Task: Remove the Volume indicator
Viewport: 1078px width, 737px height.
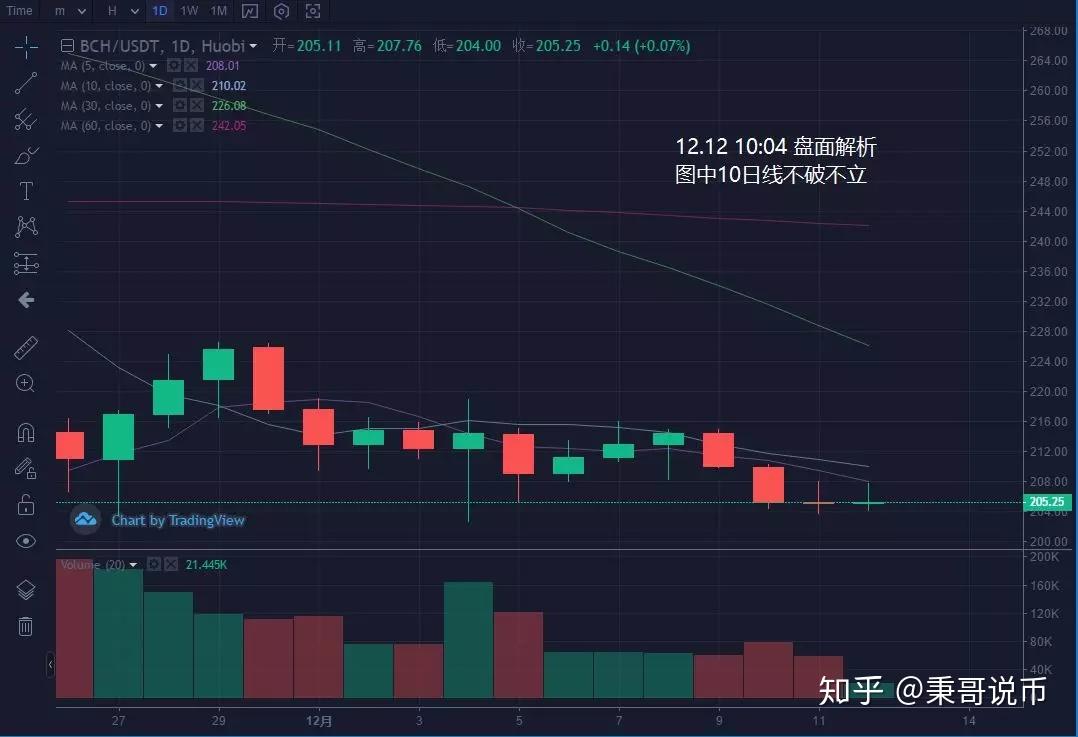Action: point(171,564)
